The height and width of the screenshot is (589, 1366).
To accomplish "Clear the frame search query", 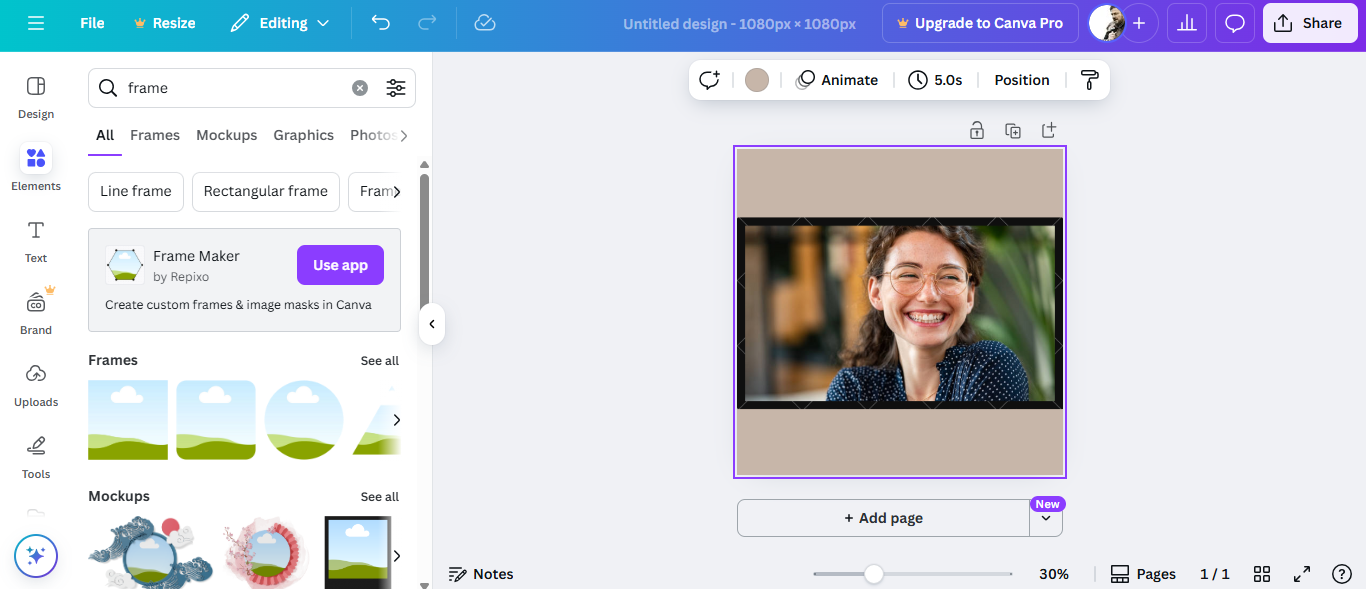I will pos(359,88).
